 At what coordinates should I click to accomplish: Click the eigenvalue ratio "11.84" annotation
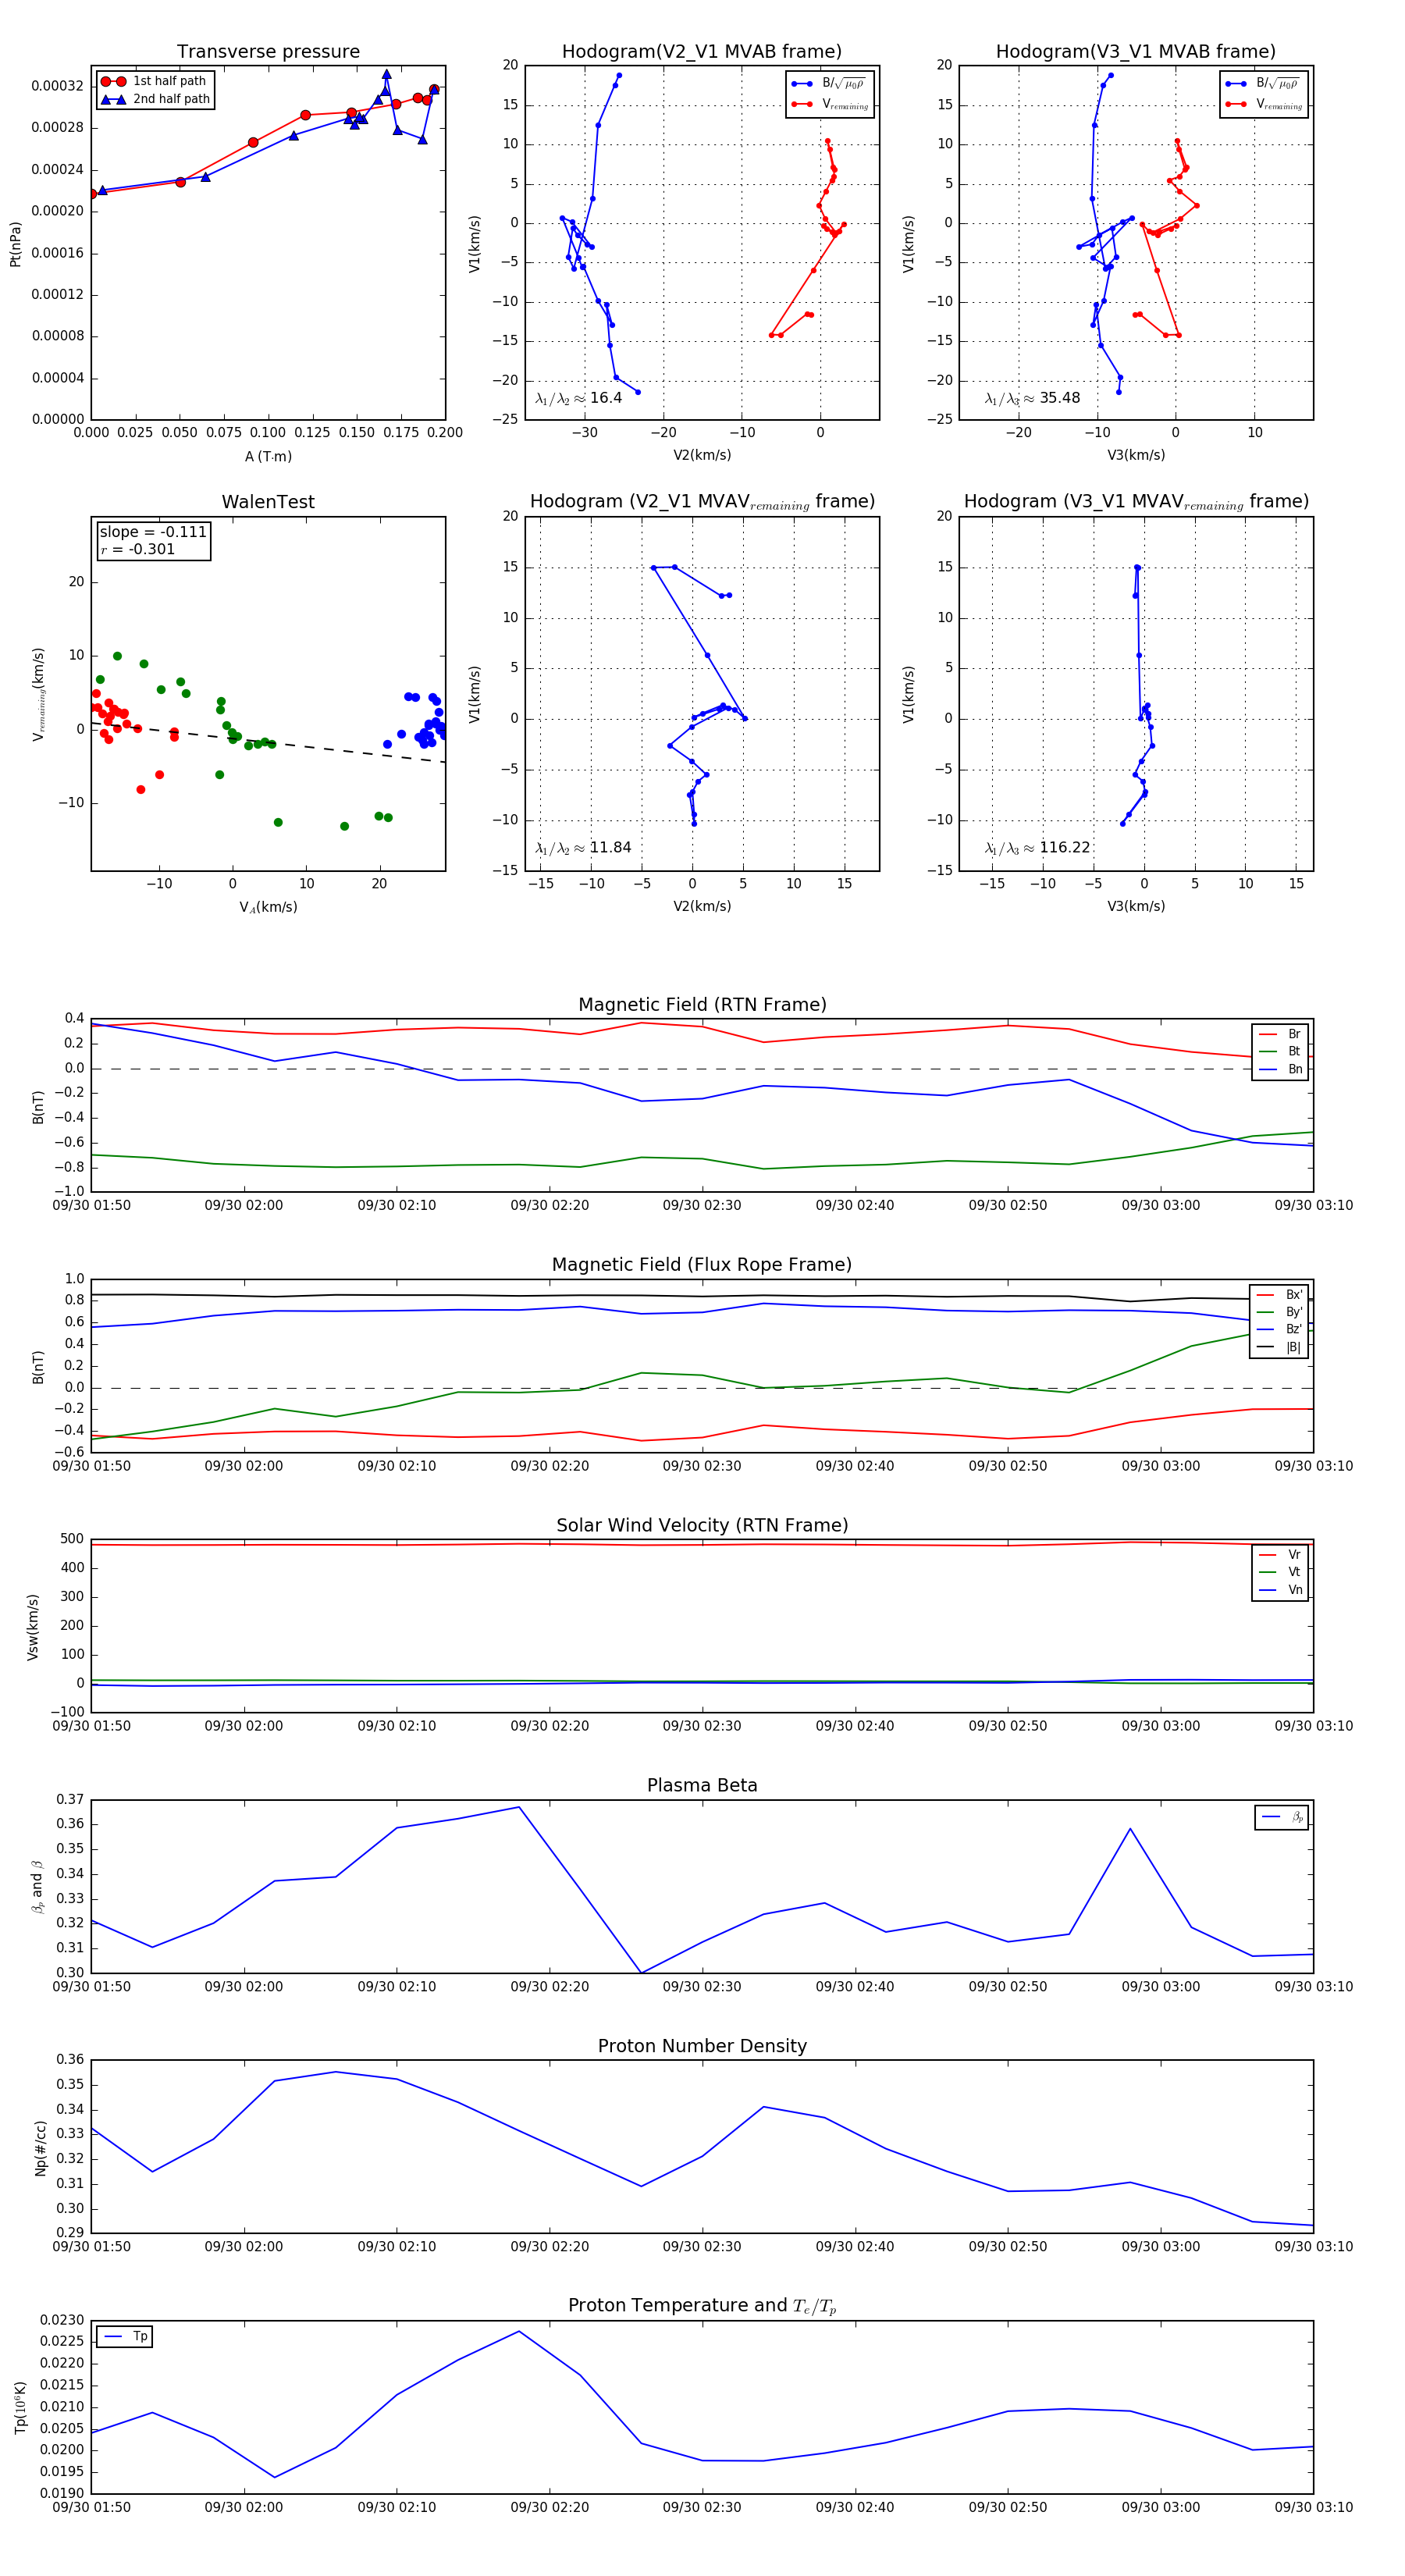583,848
